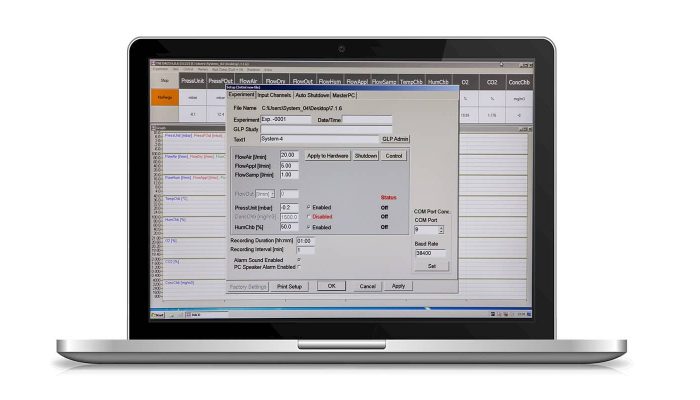Click the Shutdown button
Viewport: 700px width, 400px height.
click(x=366, y=156)
